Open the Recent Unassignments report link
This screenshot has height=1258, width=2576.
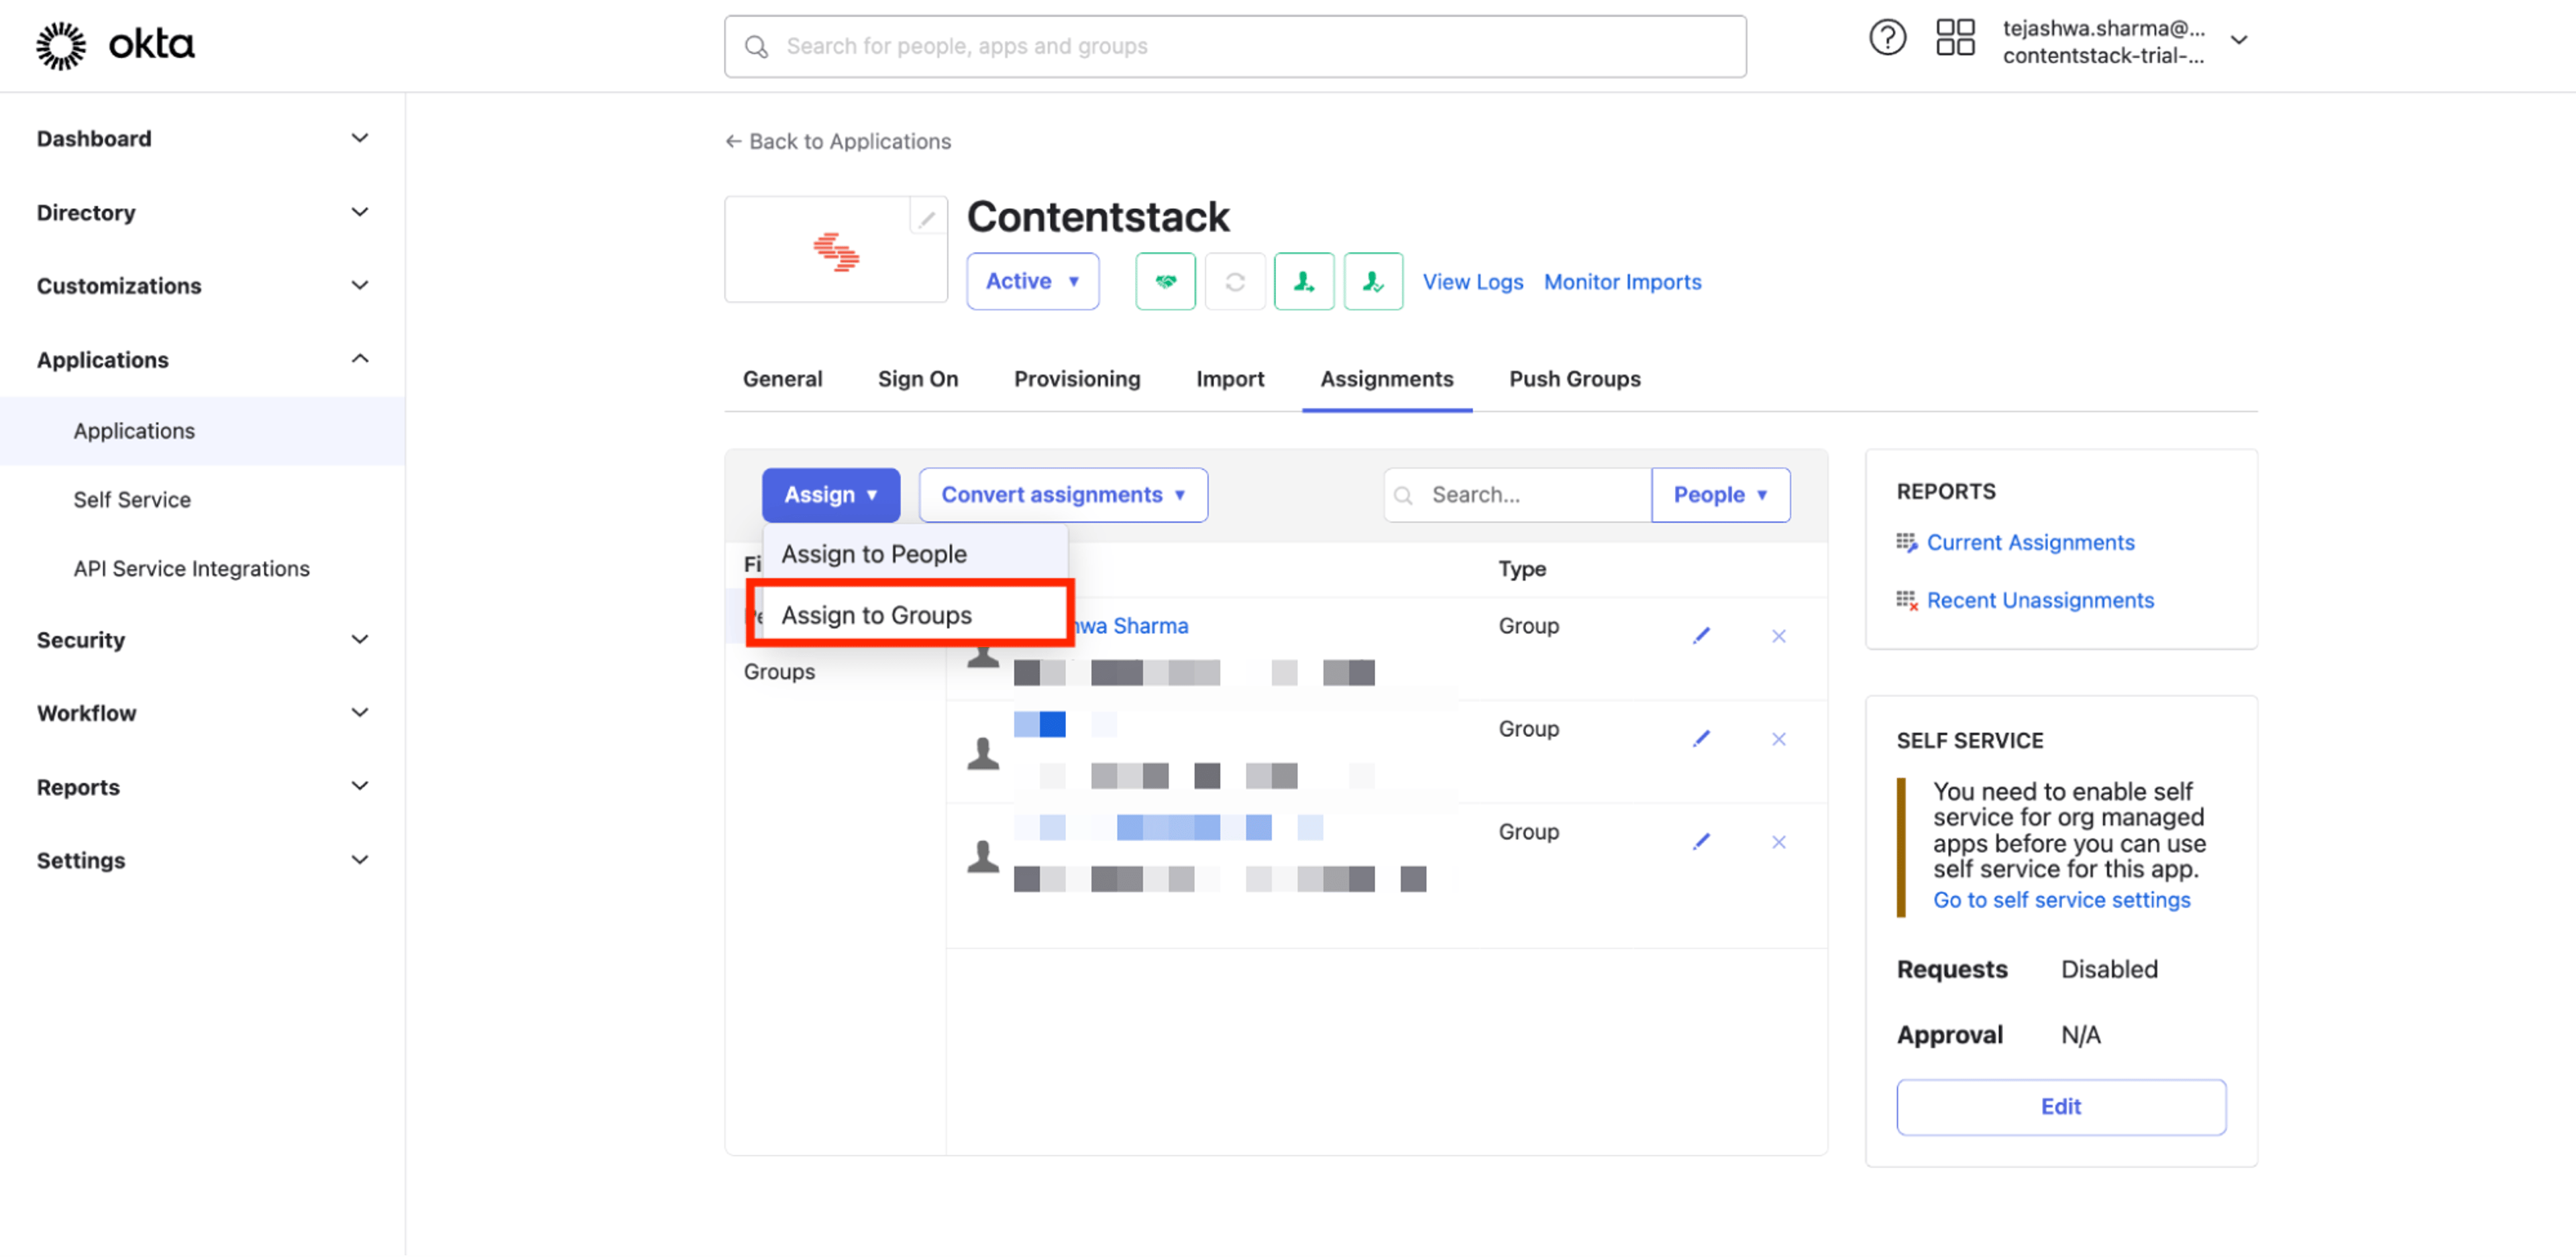tap(2039, 601)
